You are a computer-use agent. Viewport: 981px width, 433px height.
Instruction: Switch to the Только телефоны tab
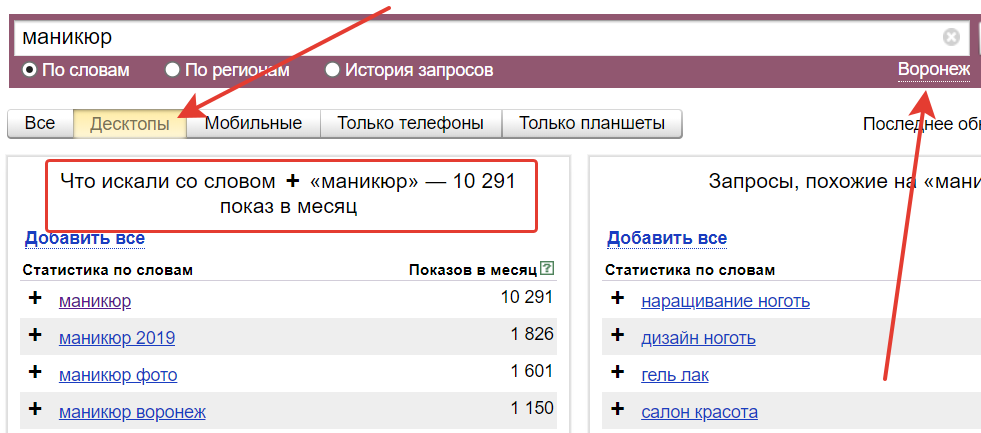point(410,123)
